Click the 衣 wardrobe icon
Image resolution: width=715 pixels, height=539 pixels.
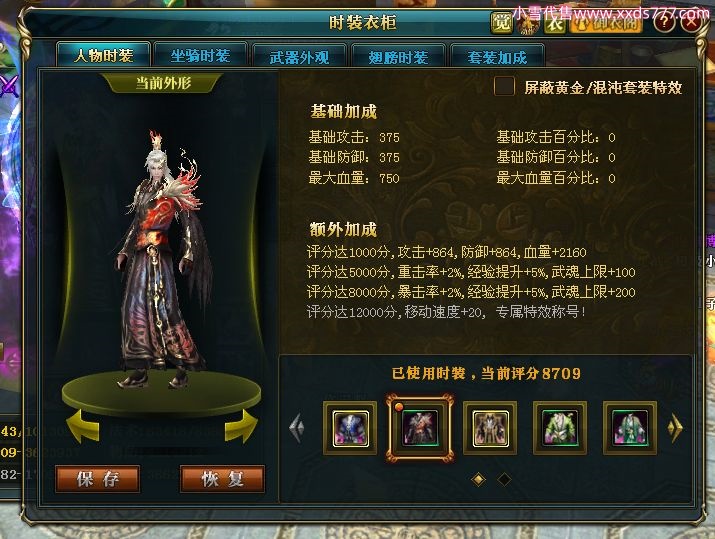[555, 22]
